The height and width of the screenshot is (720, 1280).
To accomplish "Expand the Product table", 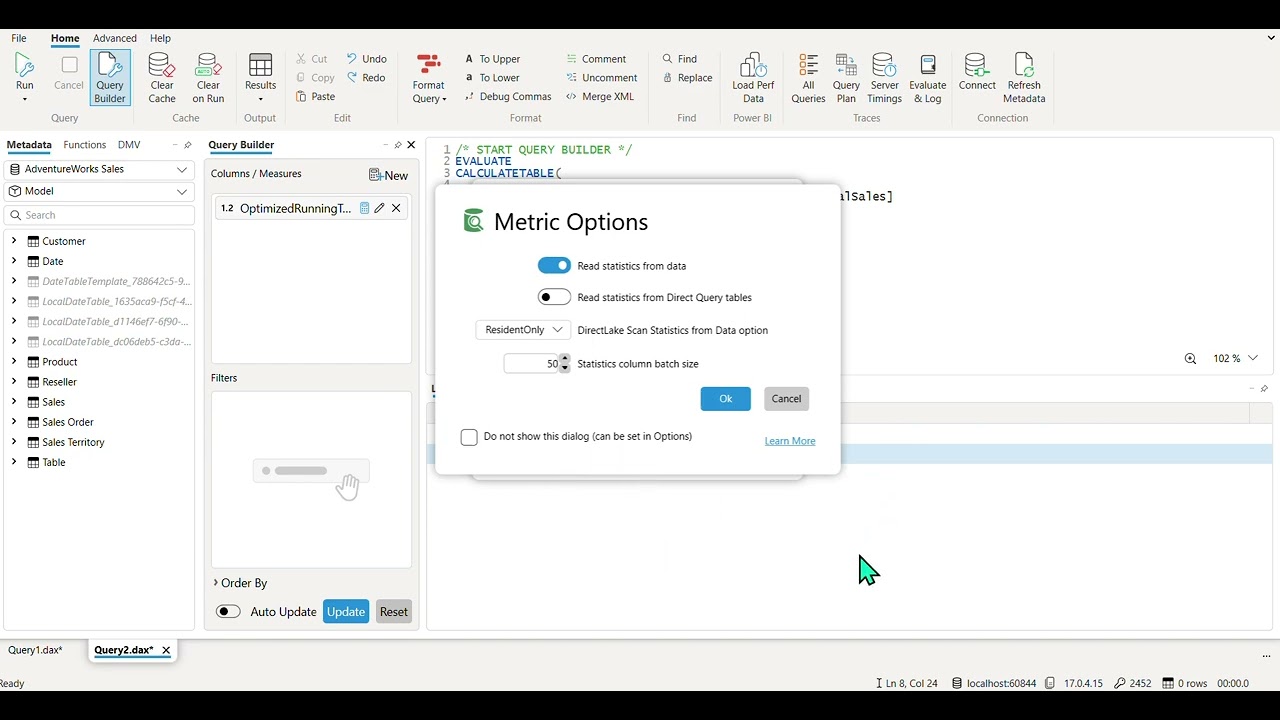I will [x=14, y=361].
